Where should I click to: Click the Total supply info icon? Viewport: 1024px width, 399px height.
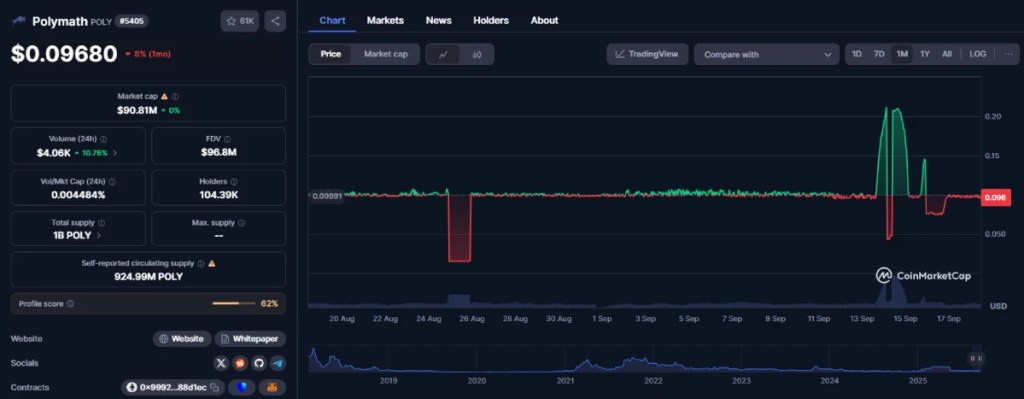[101, 223]
